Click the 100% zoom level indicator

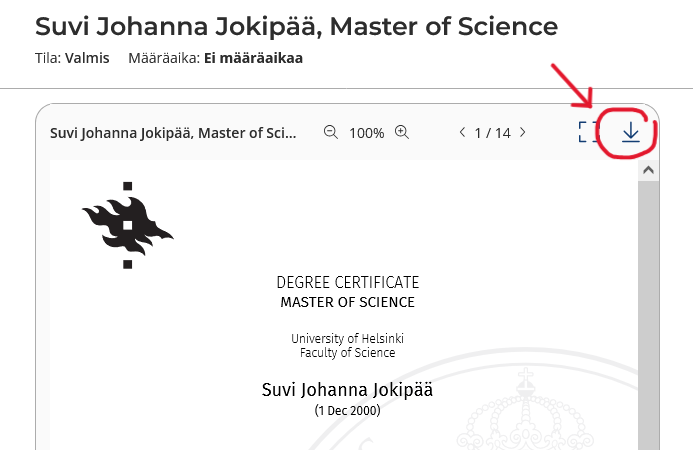pyautogui.click(x=366, y=133)
